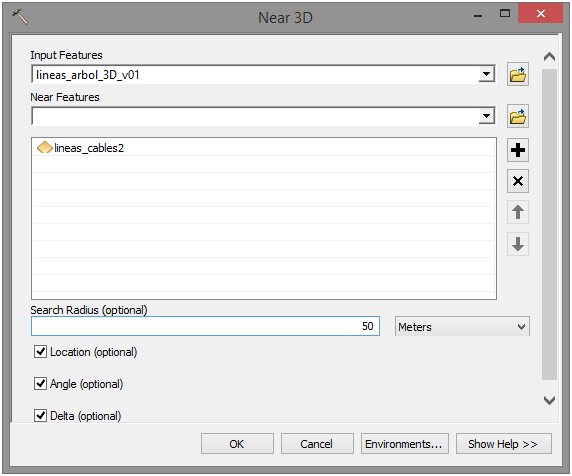Screen dimensions: 572x476
Task: Add a near feature with plus icon
Action: (518, 150)
